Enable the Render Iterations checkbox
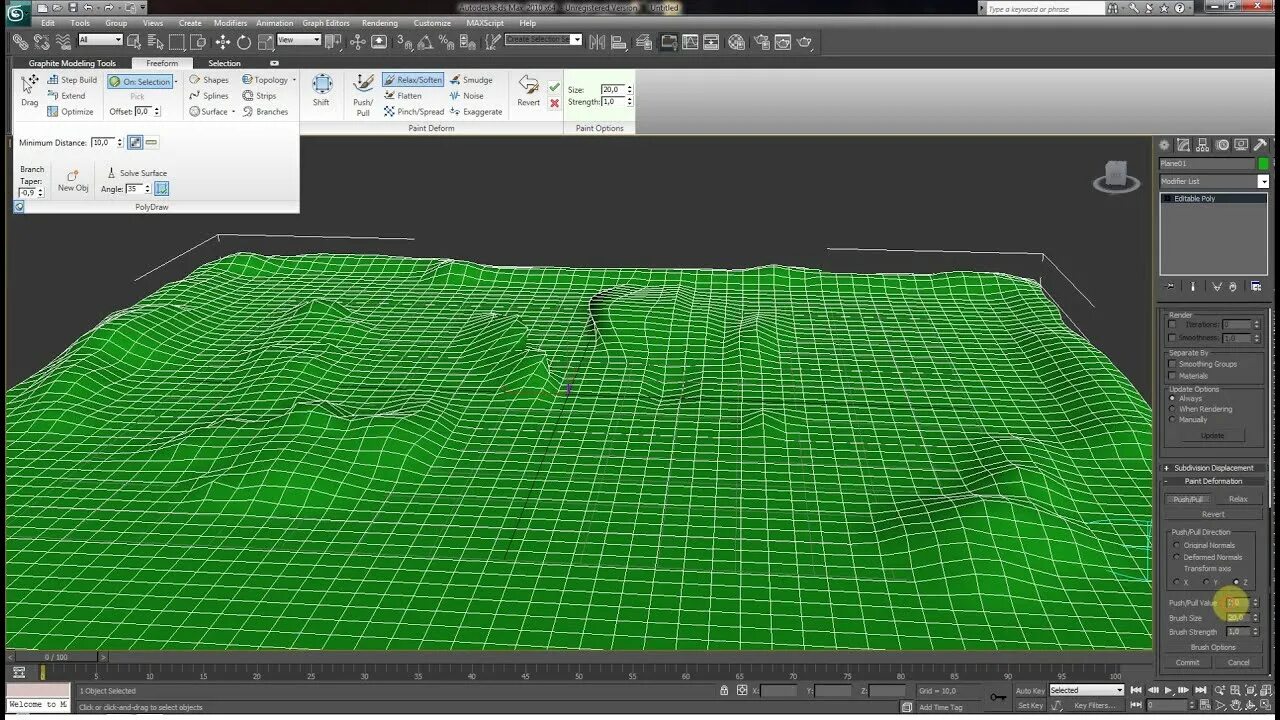The image size is (1280, 720). [x=1172, y=324]
